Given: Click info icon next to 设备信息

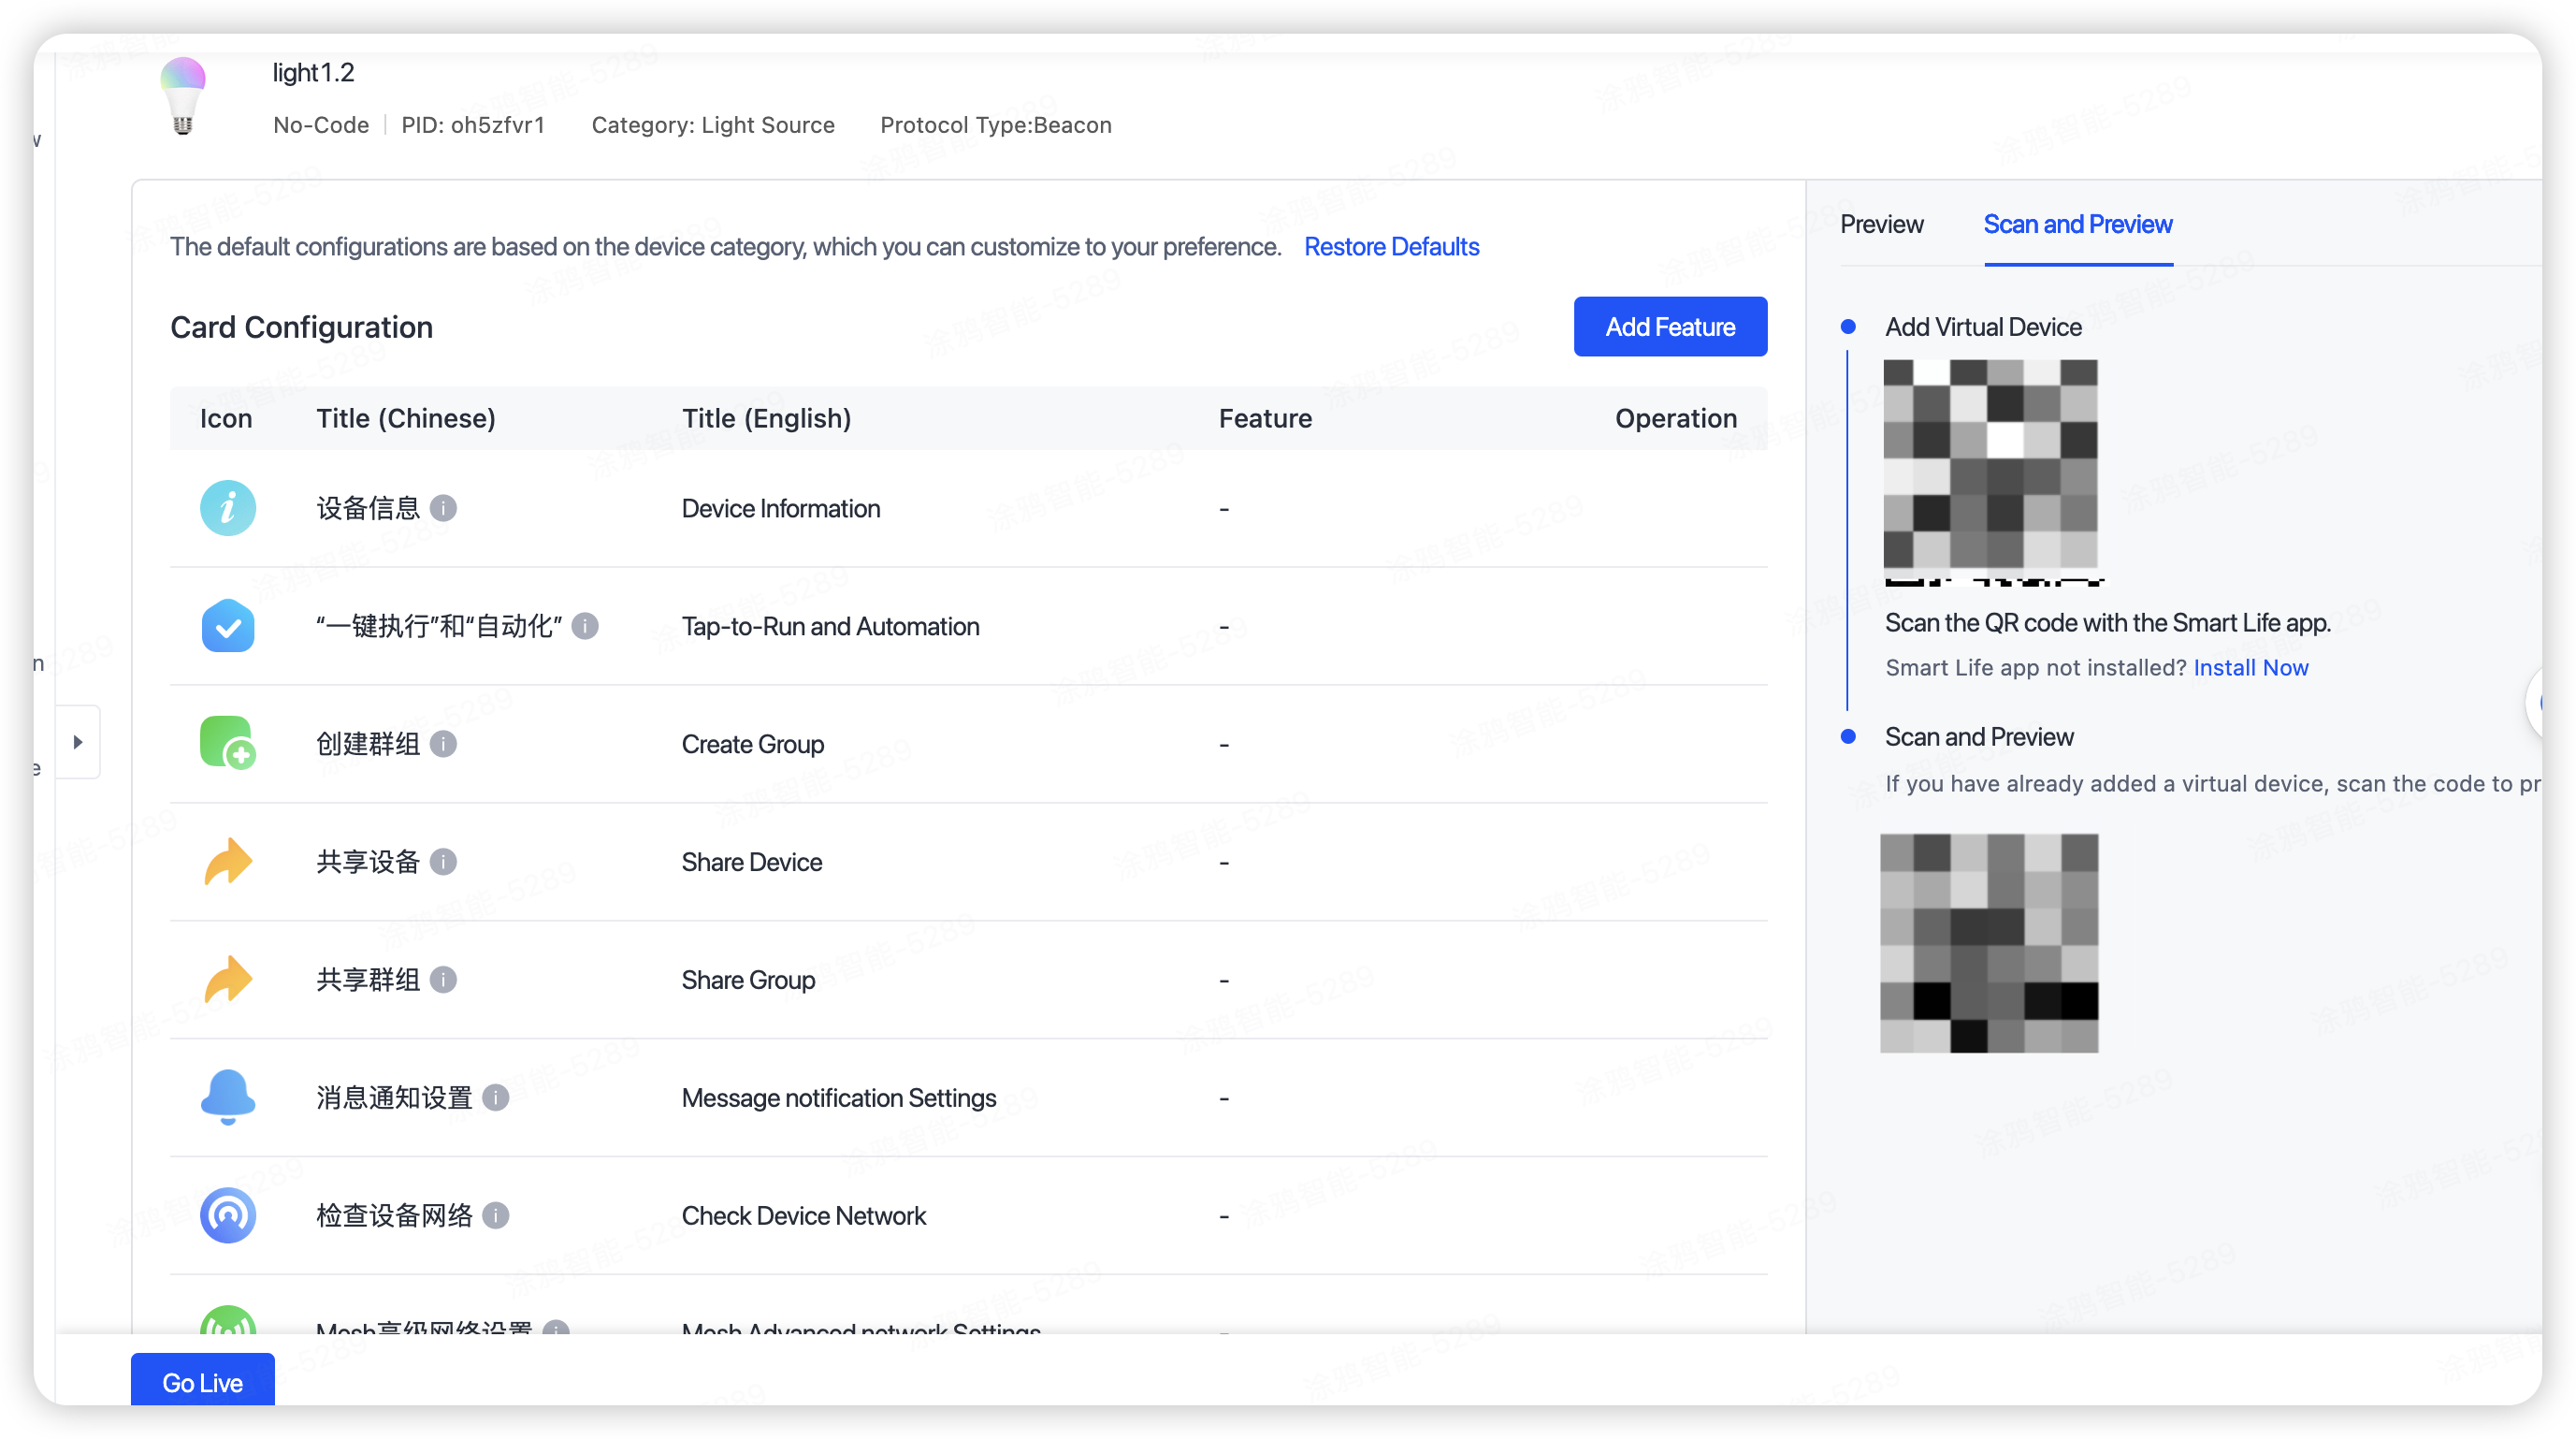Looking at the screenshot, I should (443, 508).
